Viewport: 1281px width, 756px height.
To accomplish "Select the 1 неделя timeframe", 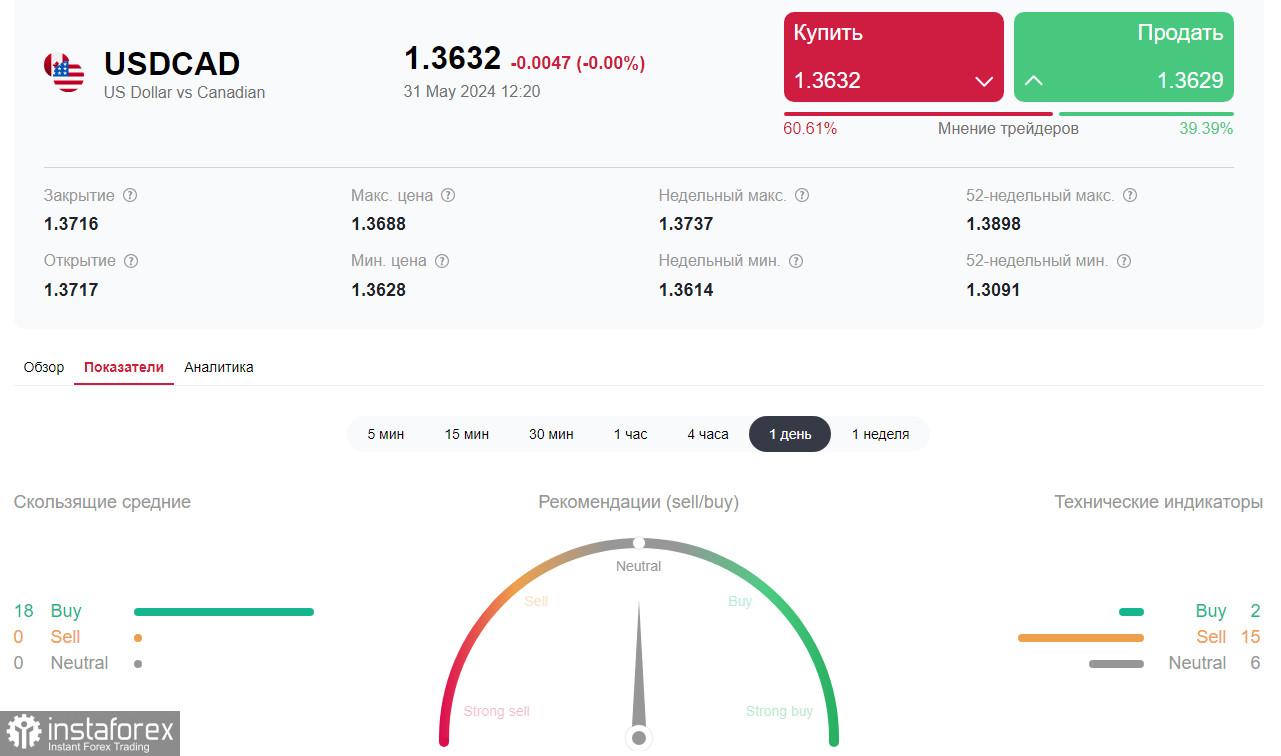I will [x=881, y=434].
